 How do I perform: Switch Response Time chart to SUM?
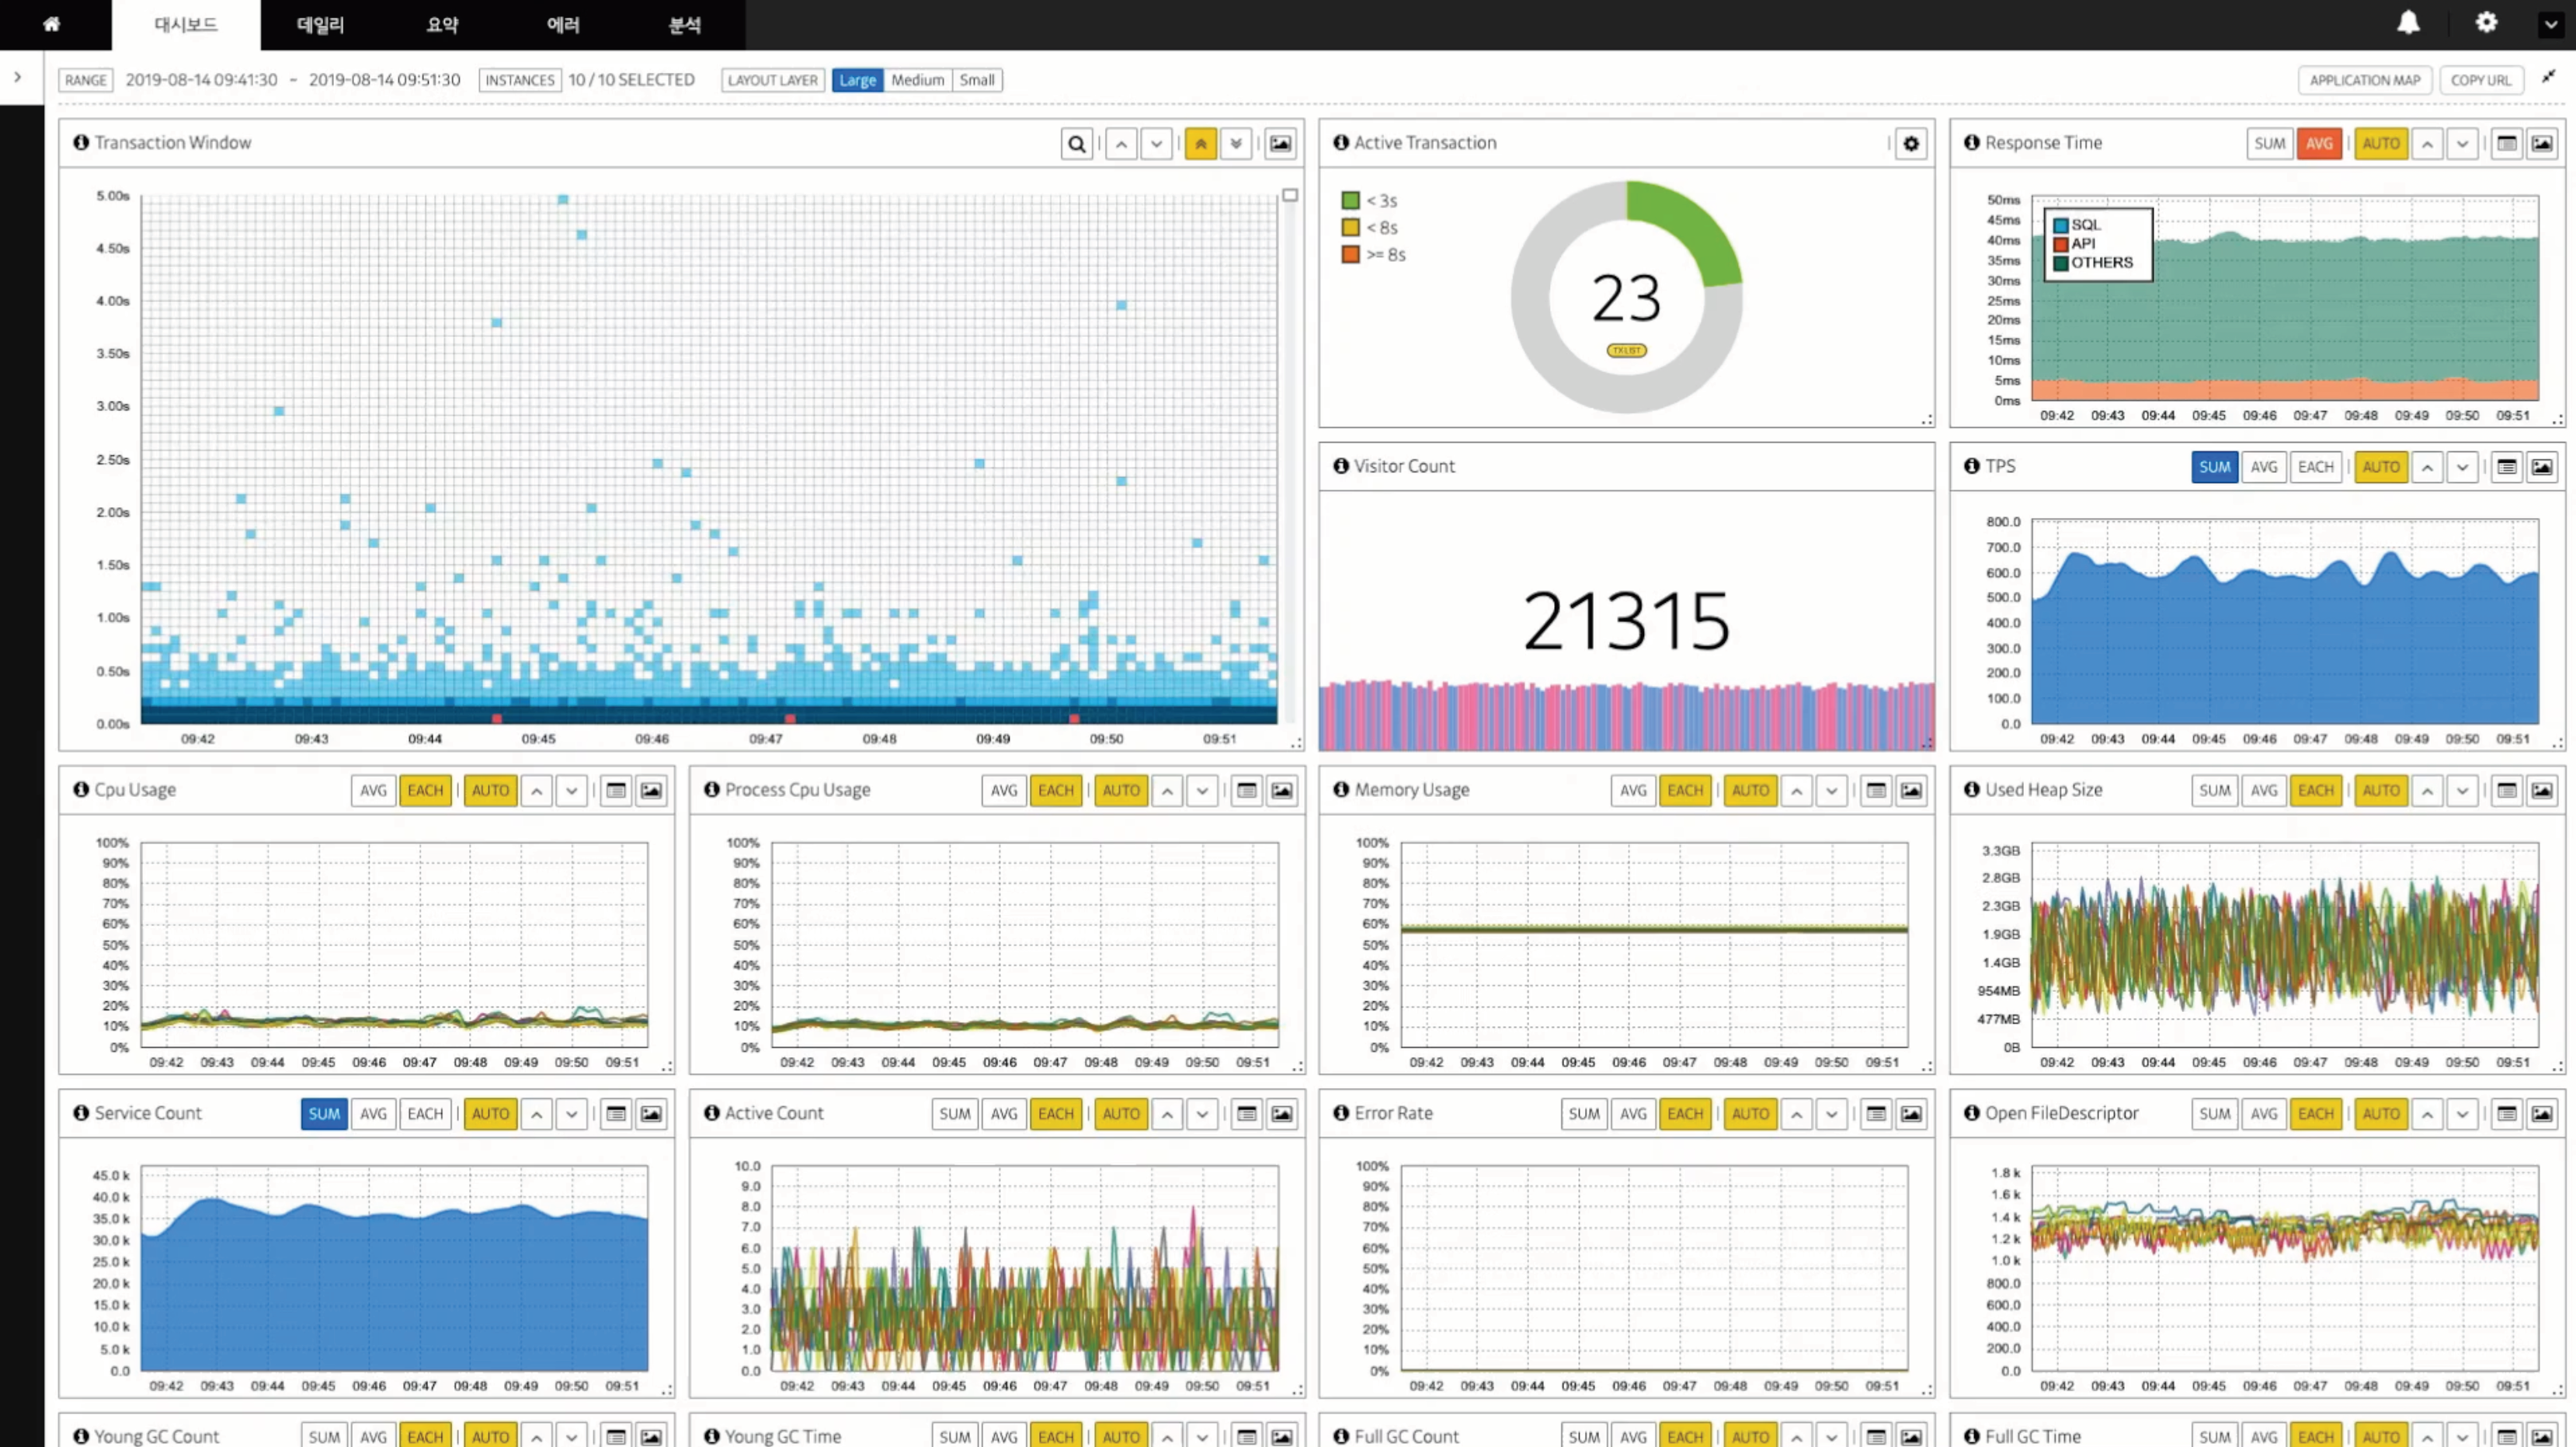pyautogui.click(x=2269, y=144)
